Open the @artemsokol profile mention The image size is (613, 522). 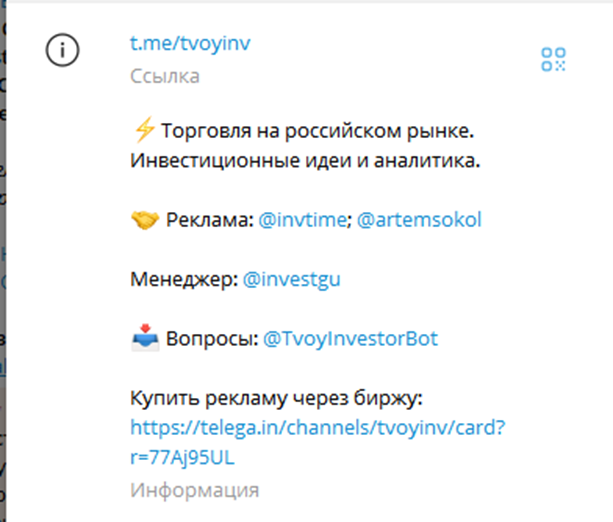point(419,220)
